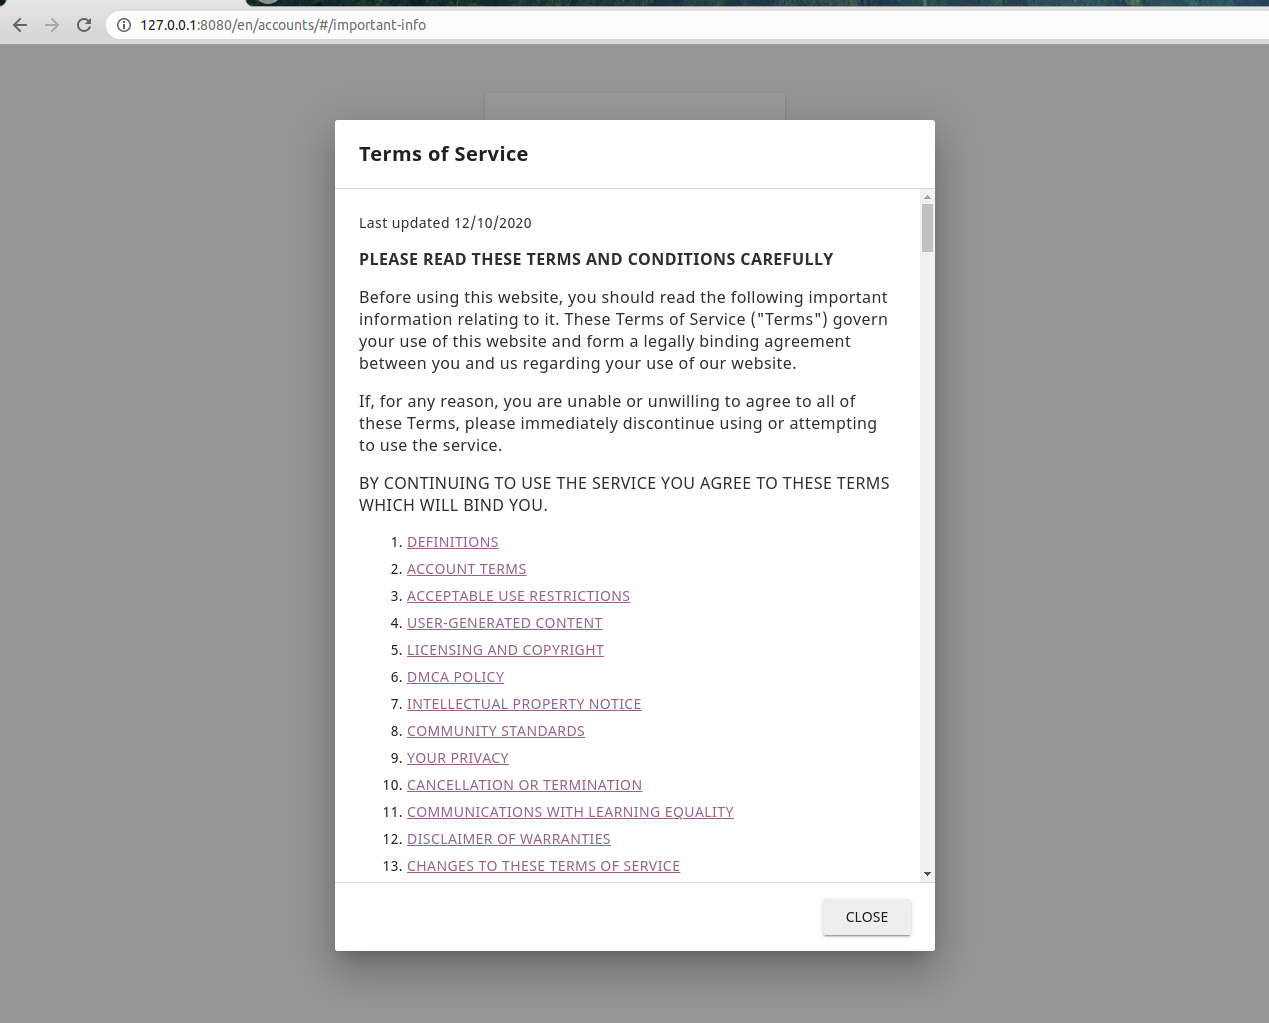
Task: Close the Terms of Service dialog
Action: (x=867, y=917)
